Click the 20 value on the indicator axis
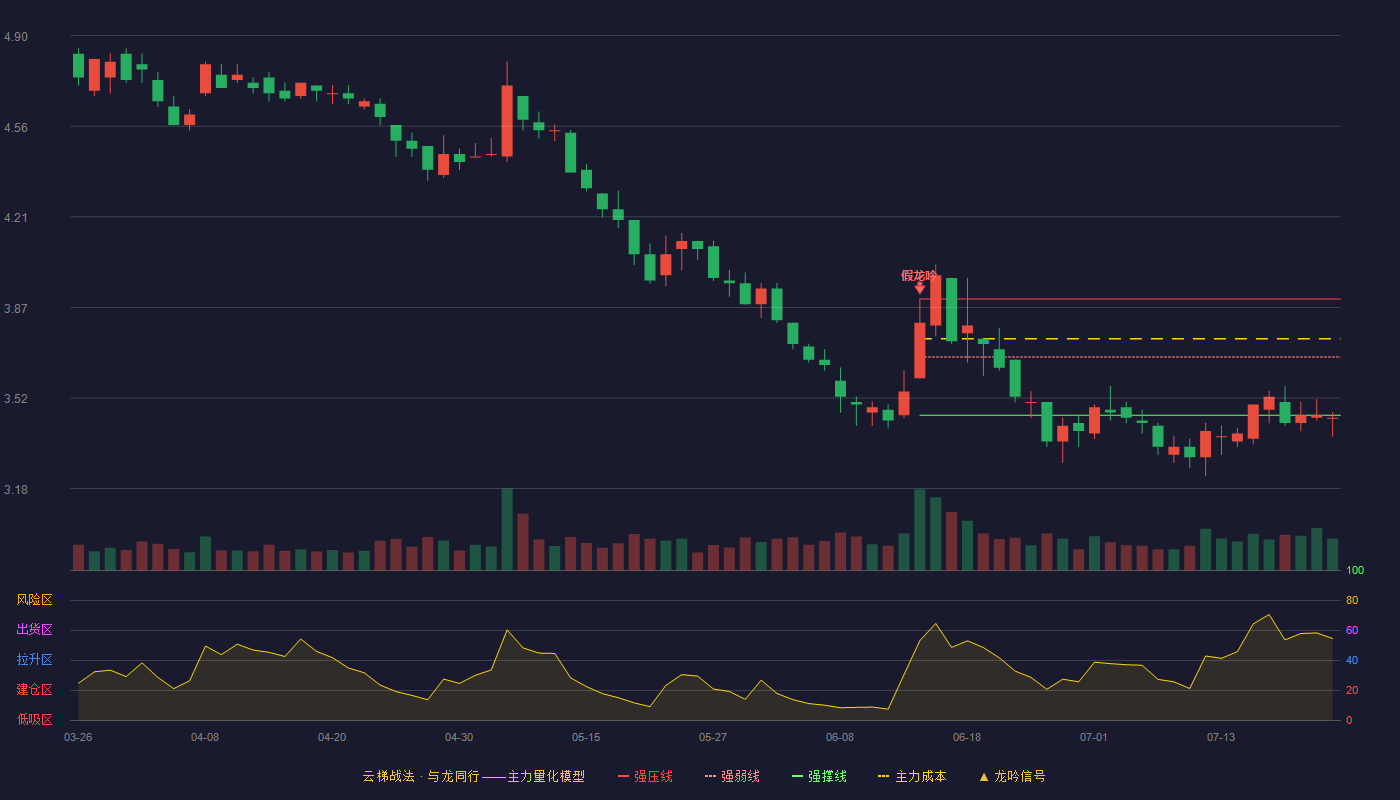The width and height of the screenshot is (1400, 800). click(1352, 690)
